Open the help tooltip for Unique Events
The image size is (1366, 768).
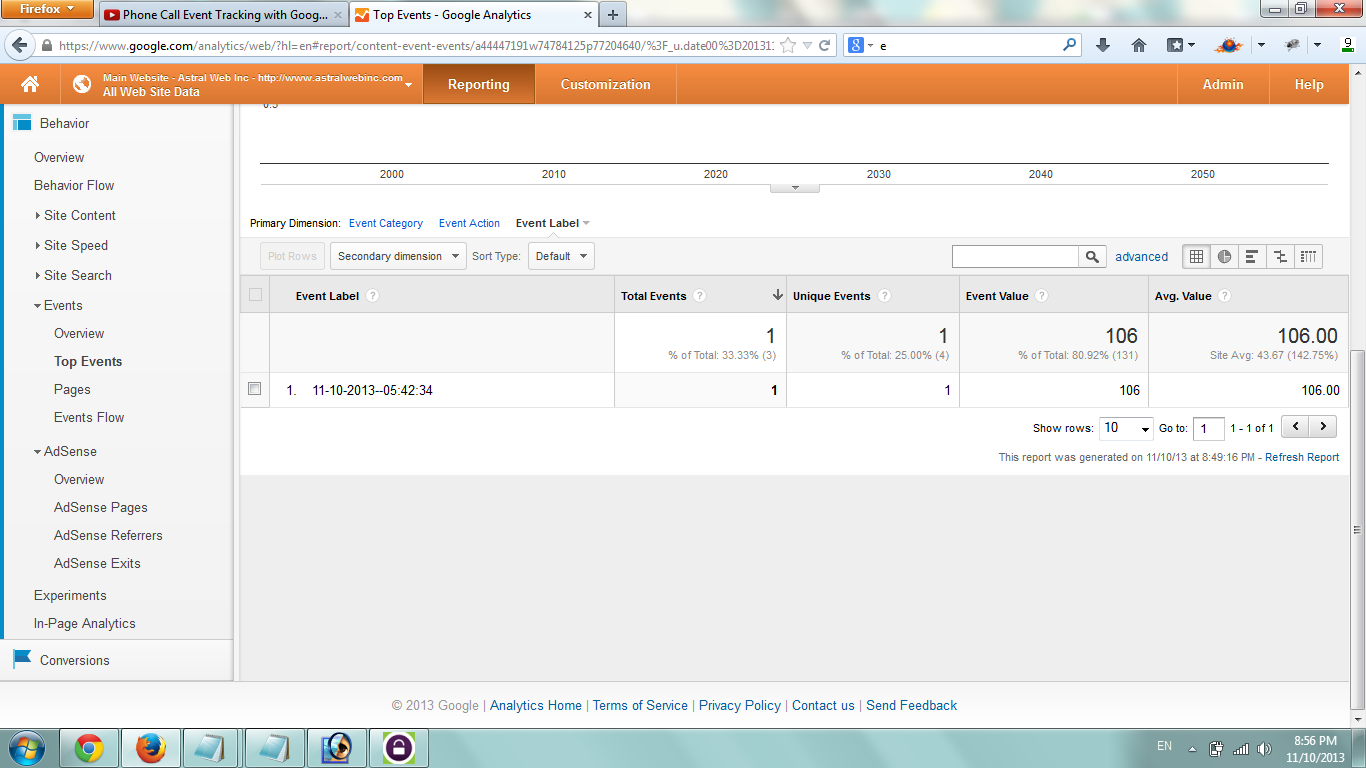(x=884, y=296)
